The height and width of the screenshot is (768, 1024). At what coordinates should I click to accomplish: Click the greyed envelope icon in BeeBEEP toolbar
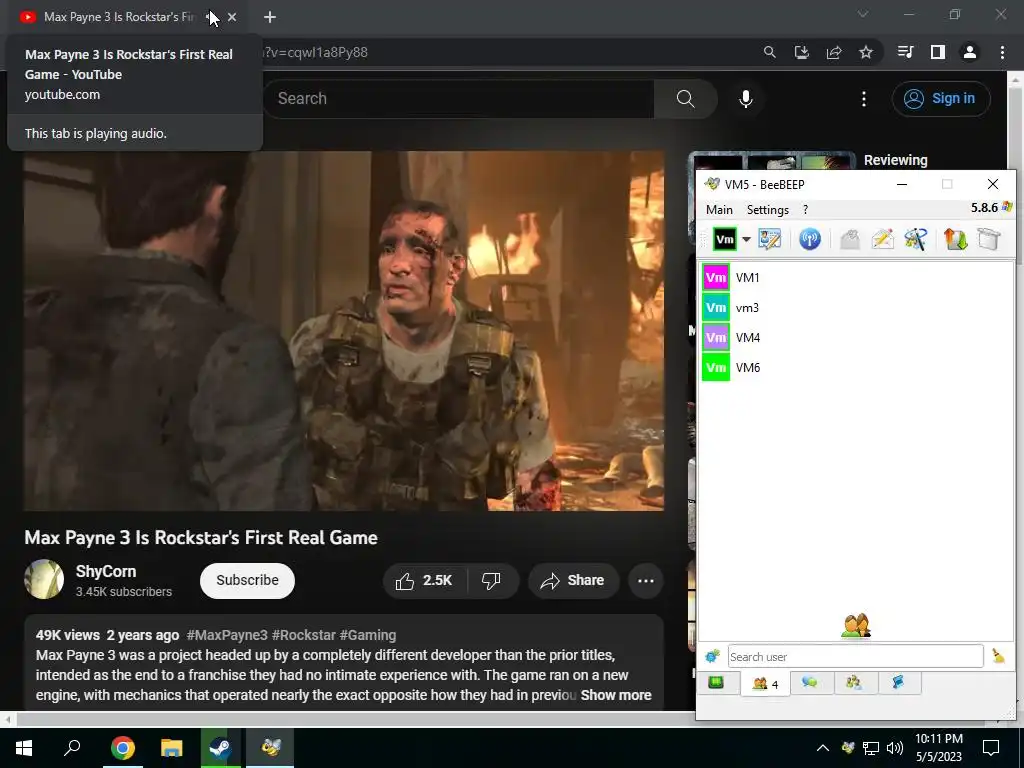tap(850, 239)
